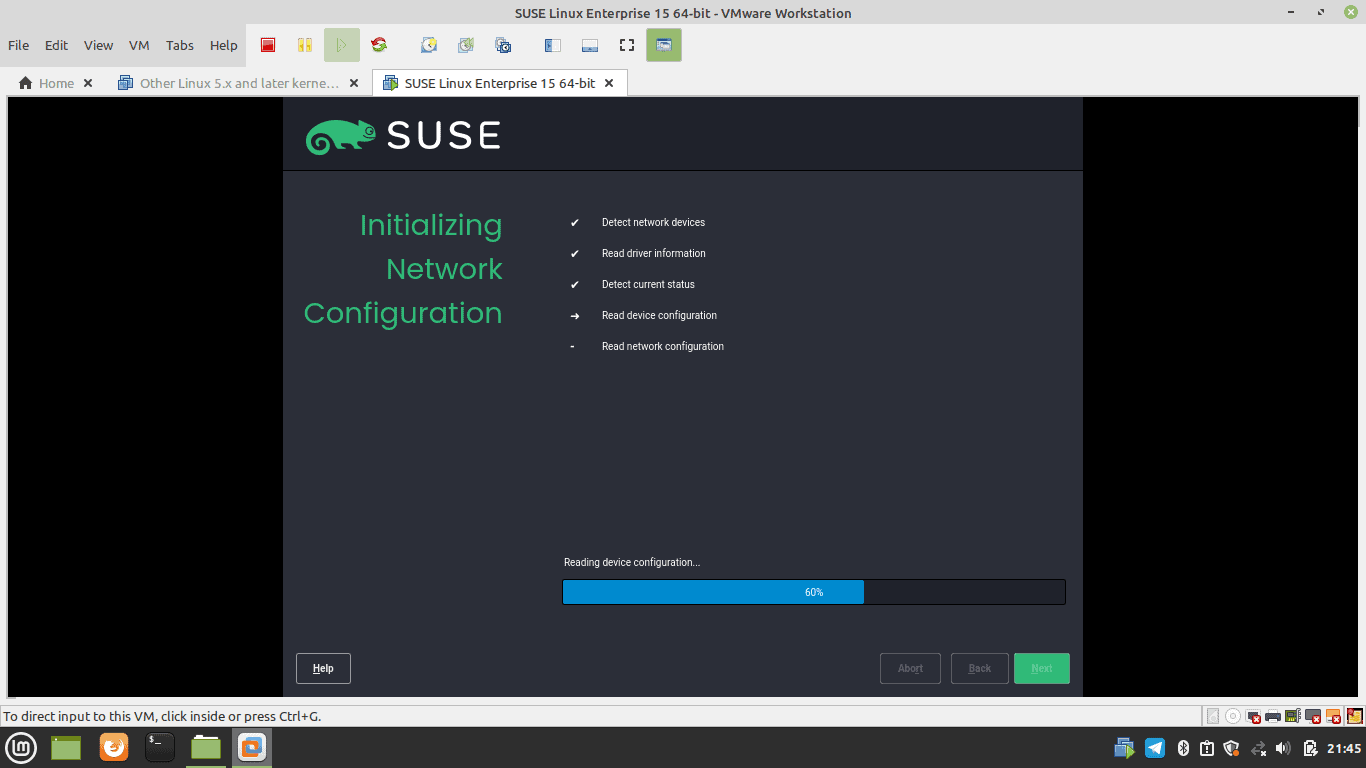The height and width of the screenshot is (768, 1366).
Task: Suspend the VM with the yellow pause icon
Action: pyautogui.click(x=304, y=45)
